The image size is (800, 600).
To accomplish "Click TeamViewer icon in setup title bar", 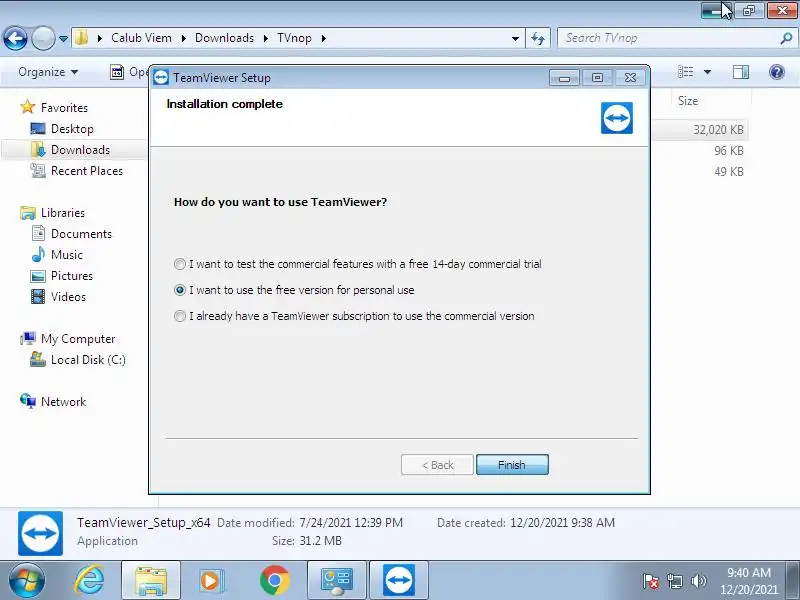I will (x=161, y=78).
